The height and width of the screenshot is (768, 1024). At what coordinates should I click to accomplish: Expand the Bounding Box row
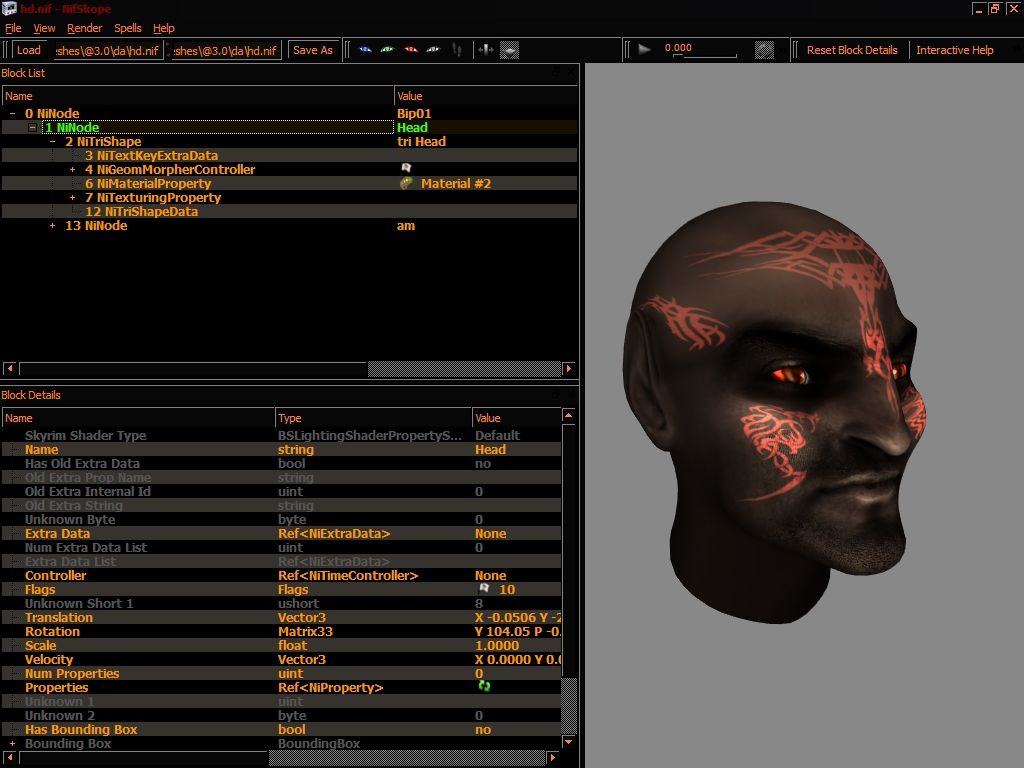(x=12, y=743)
